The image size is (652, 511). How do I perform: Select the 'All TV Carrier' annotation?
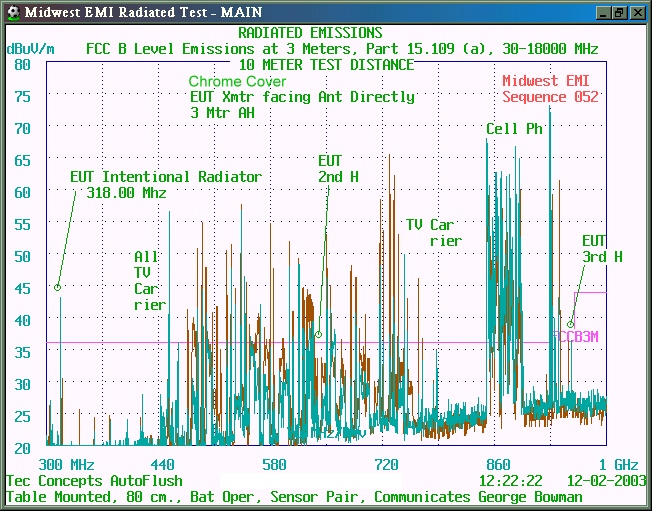[147, 281]
